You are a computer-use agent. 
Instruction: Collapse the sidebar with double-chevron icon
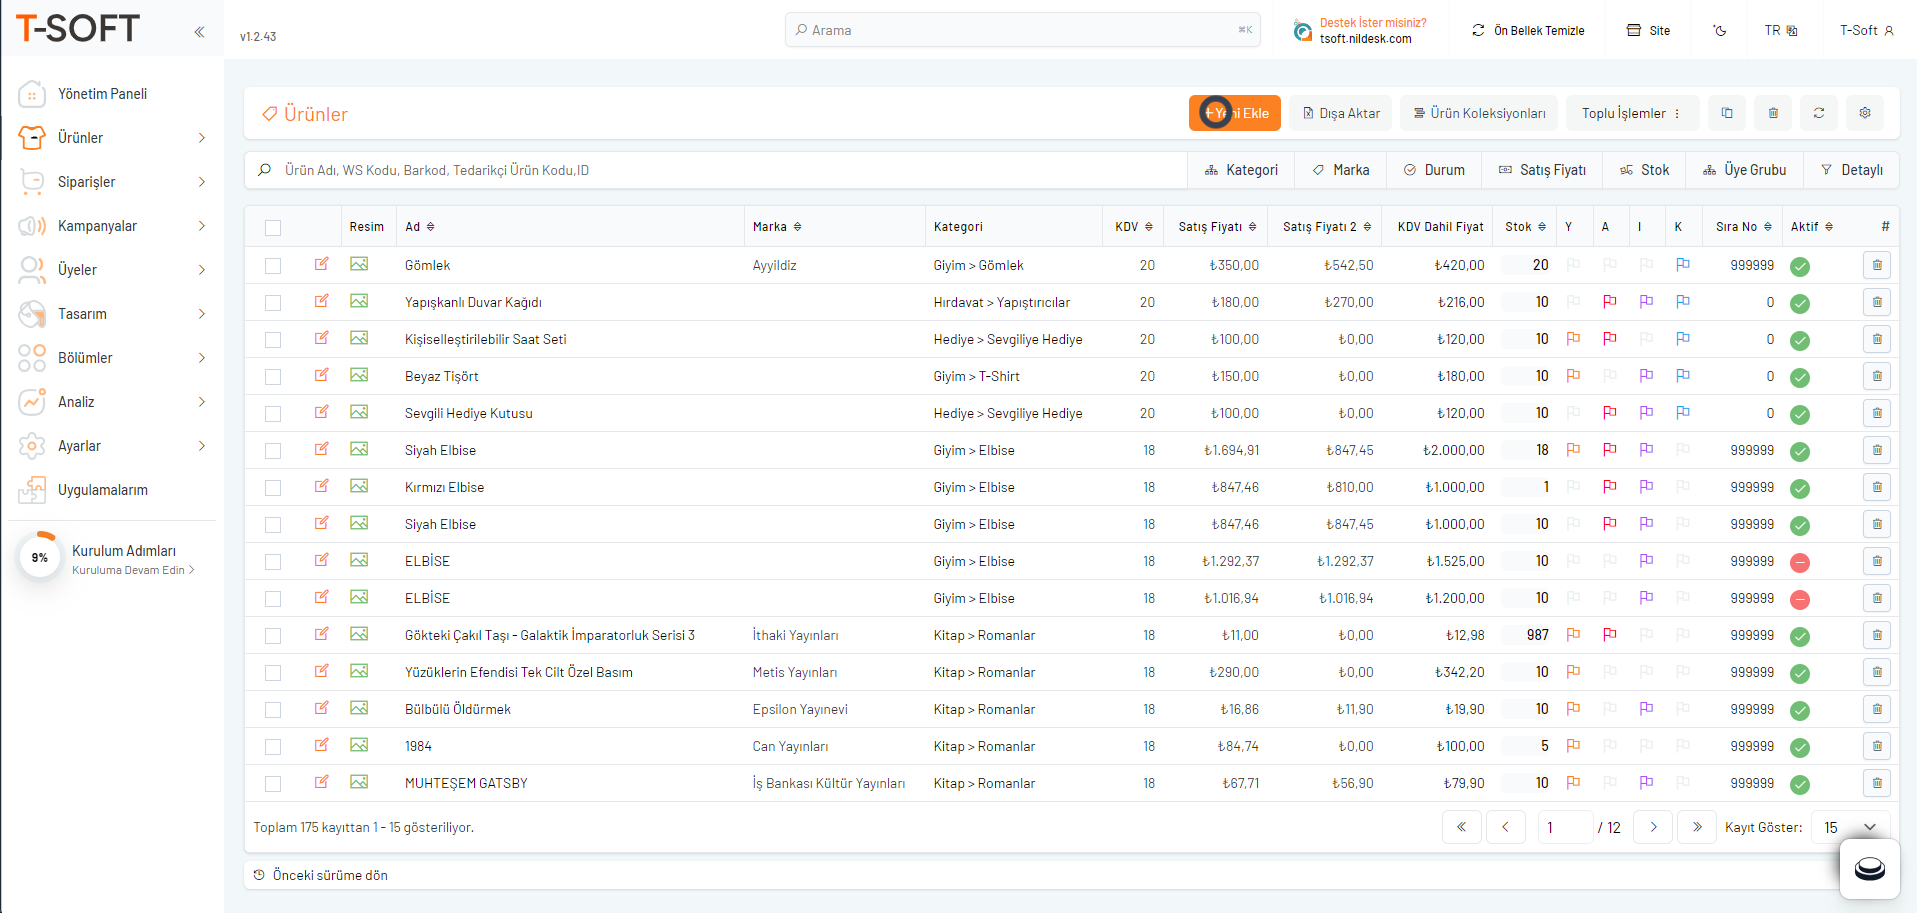[199, 32]
